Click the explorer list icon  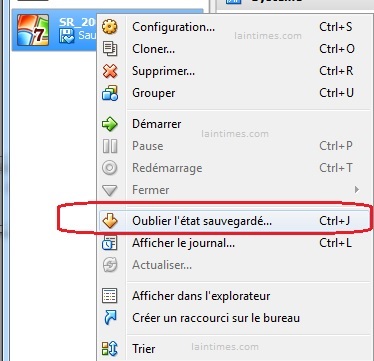(x=110, y=296)
